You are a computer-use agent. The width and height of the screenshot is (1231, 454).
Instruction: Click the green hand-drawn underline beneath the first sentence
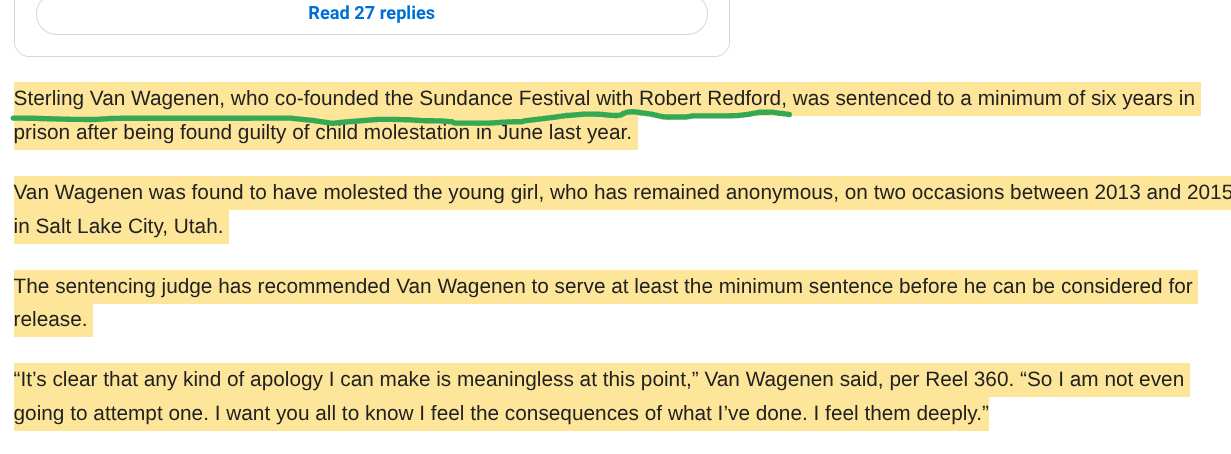tap(400, 119)
